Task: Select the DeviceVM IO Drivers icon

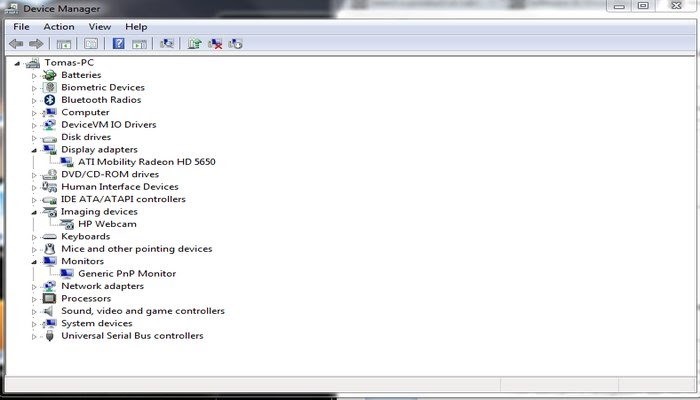Action: (50, 125)
